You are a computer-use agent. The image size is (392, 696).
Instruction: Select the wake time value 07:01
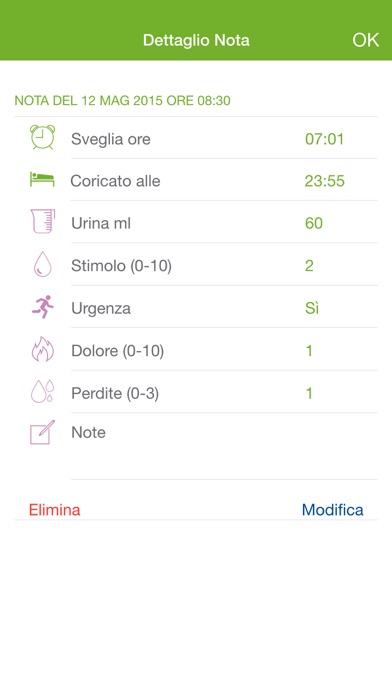pyautogui.click(x=325, y=139)
